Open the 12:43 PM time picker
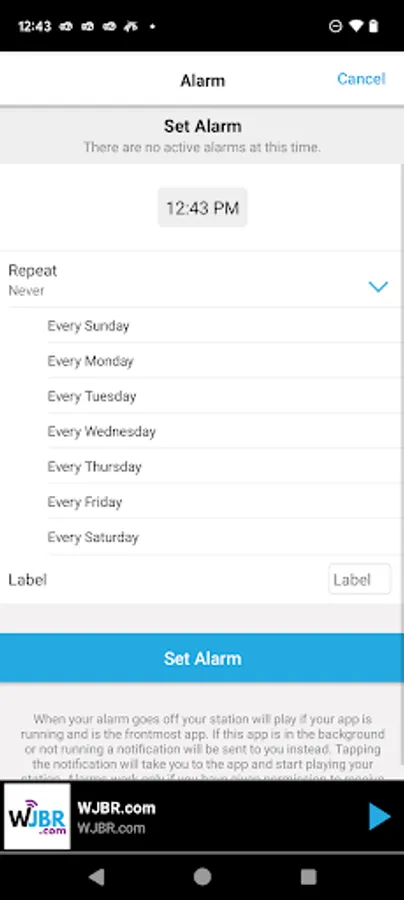This screenshot has width=404, height=900. [203, 208]
